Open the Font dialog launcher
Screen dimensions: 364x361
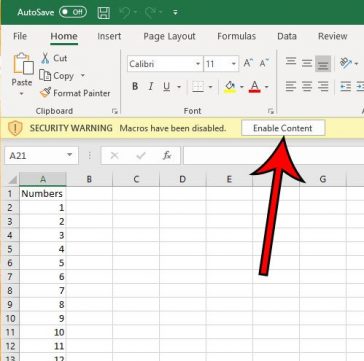tap(271, 111)
